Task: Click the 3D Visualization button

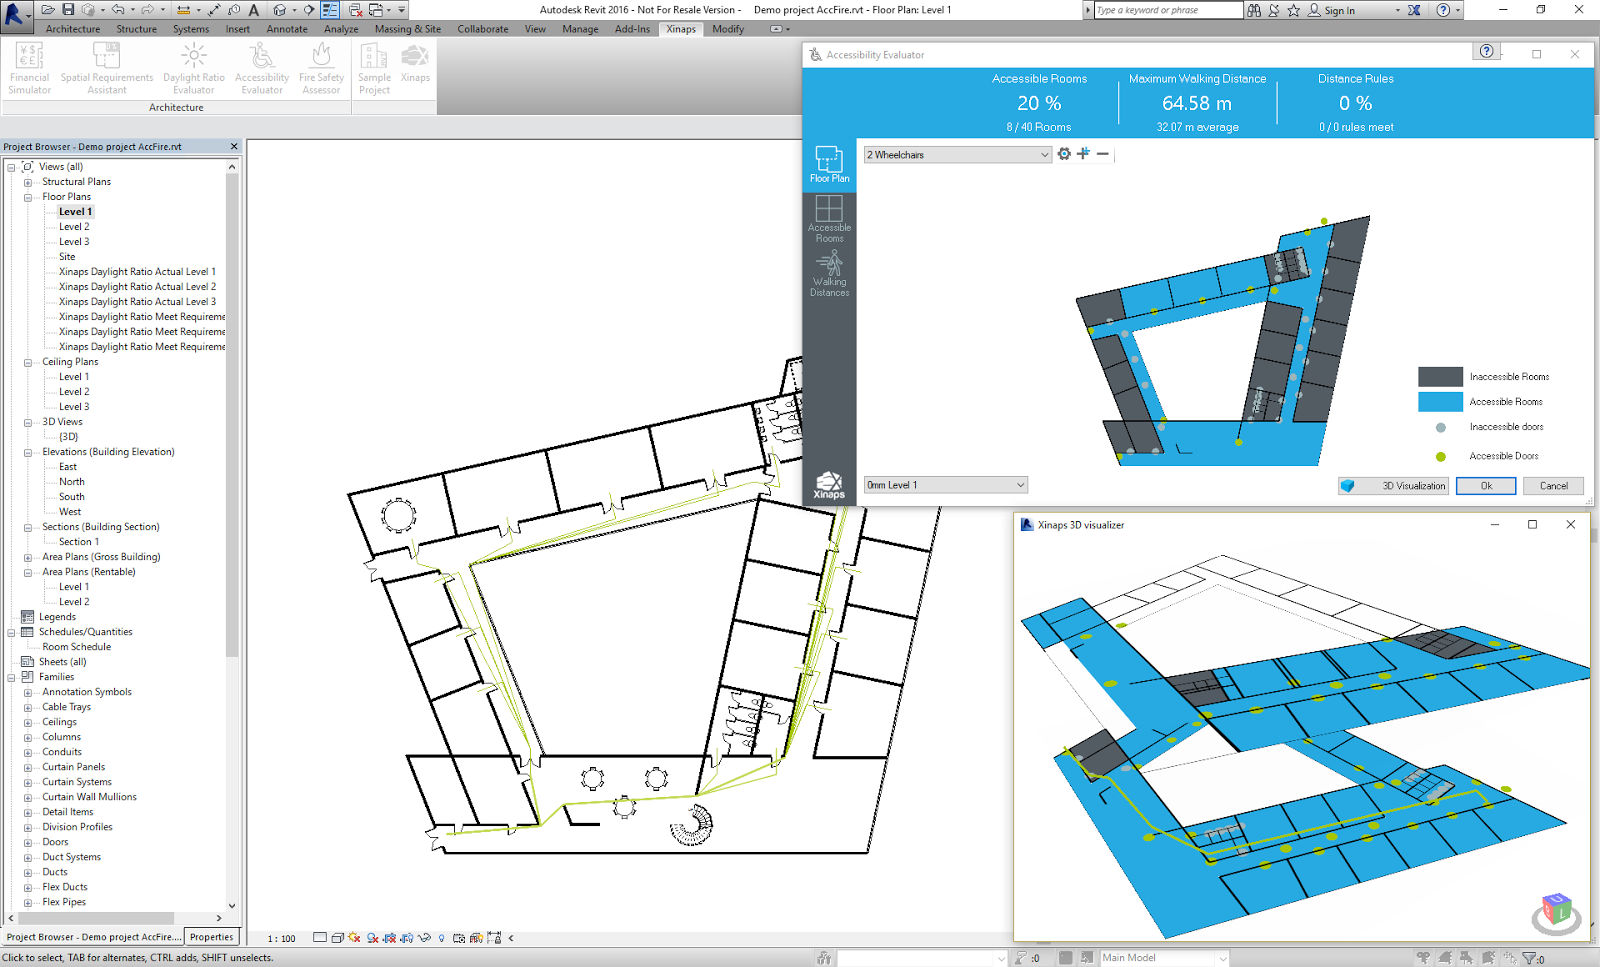Action: click(1392, 485)
